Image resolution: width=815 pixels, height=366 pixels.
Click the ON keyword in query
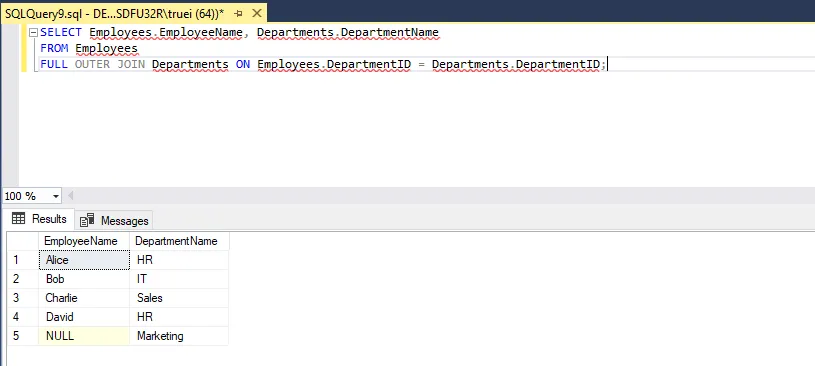tap(243, 64)
